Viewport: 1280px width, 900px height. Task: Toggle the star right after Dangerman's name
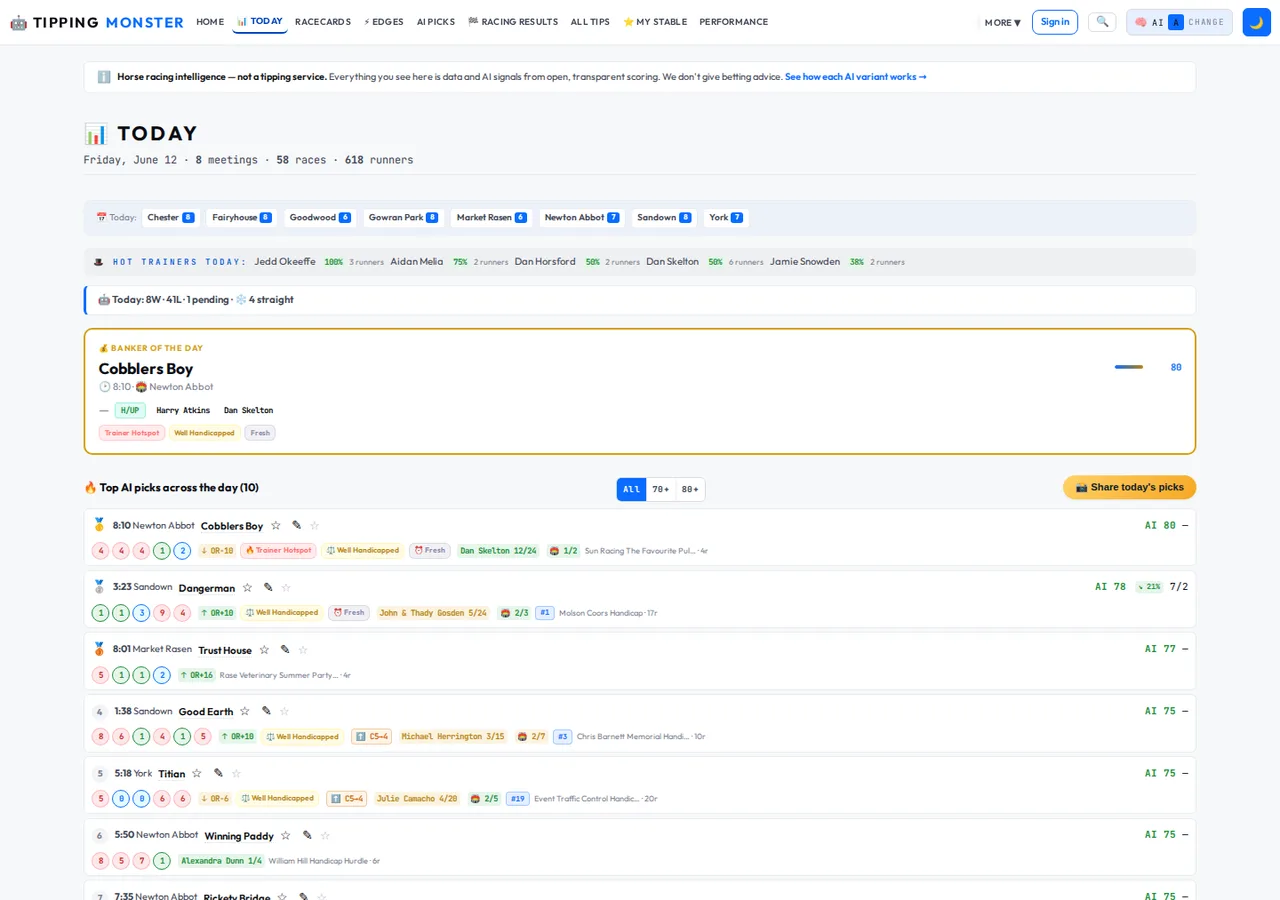coord(247,587)
